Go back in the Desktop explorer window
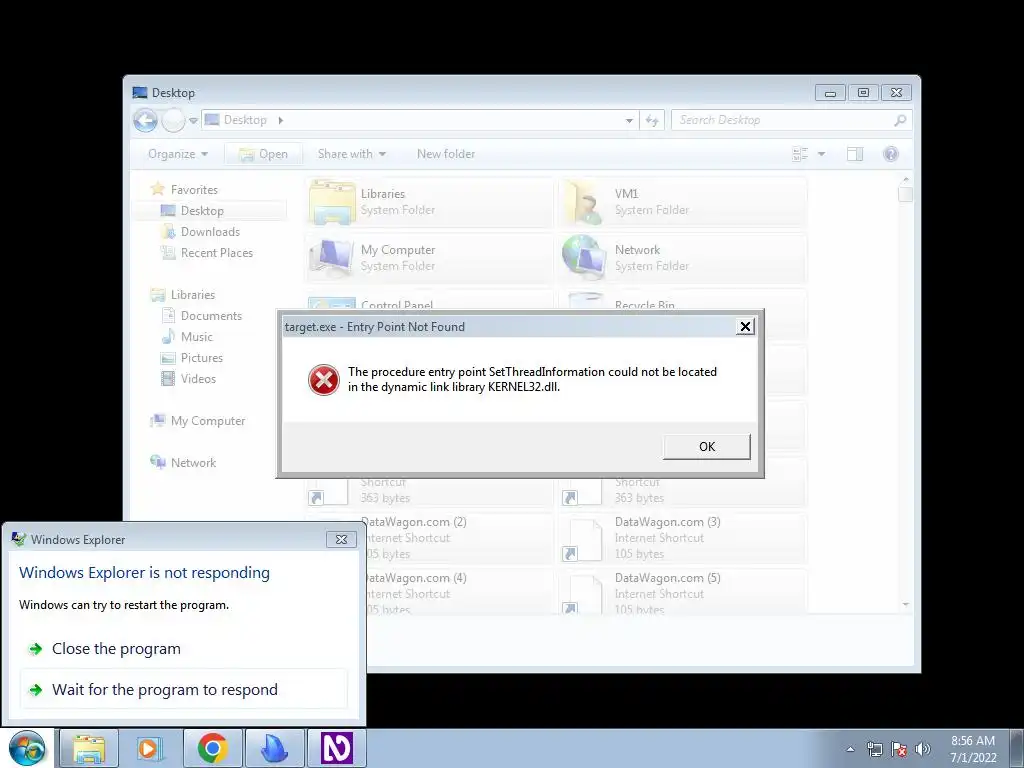Image resolution: width=1024 pixels, height=768 pixels. coord(146,120)
